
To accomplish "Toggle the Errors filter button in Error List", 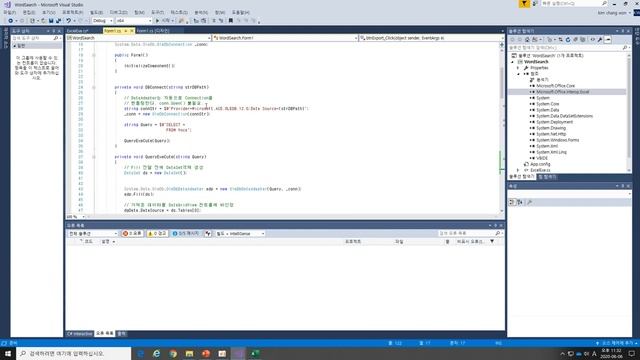I will point(132,233).
